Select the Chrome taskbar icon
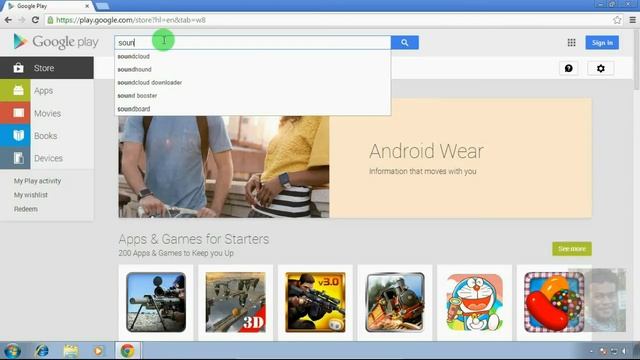This screenshot has width=640, height=360. 127,351
